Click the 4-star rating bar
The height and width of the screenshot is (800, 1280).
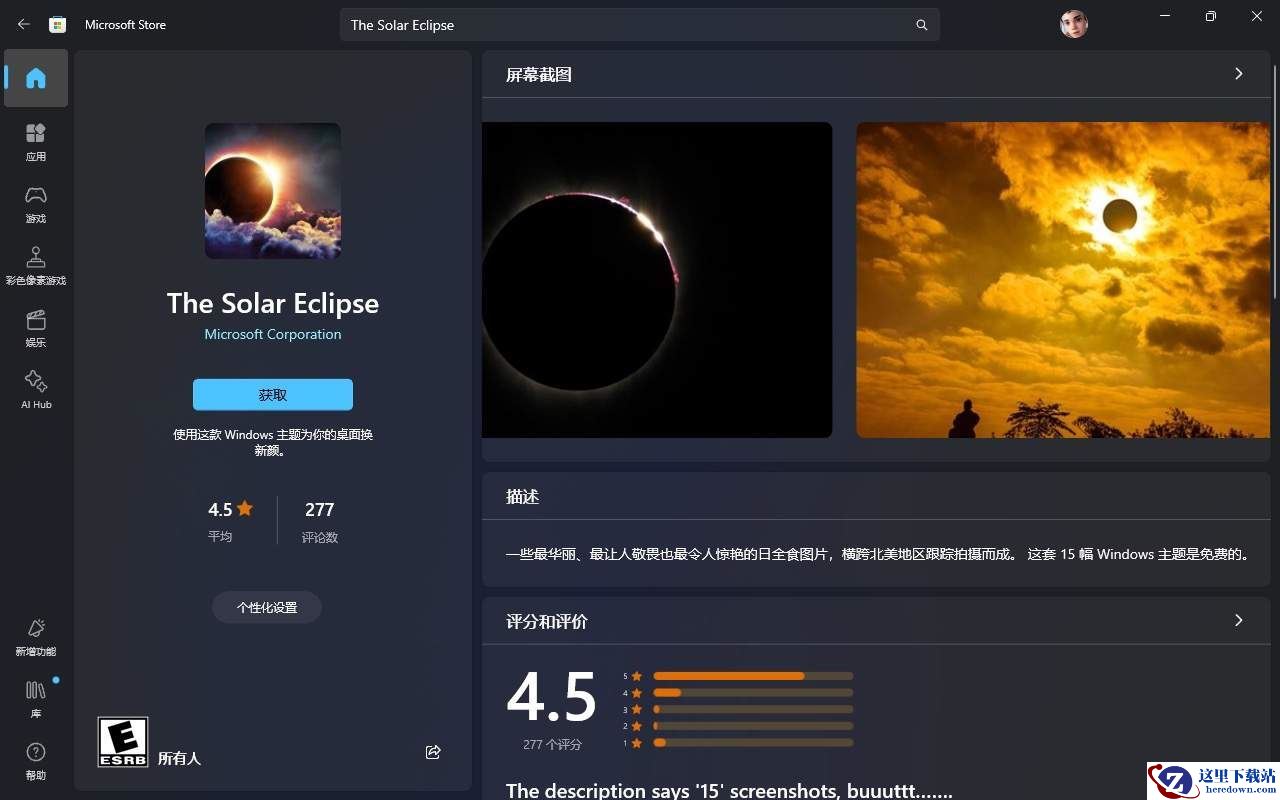point(753,693)
